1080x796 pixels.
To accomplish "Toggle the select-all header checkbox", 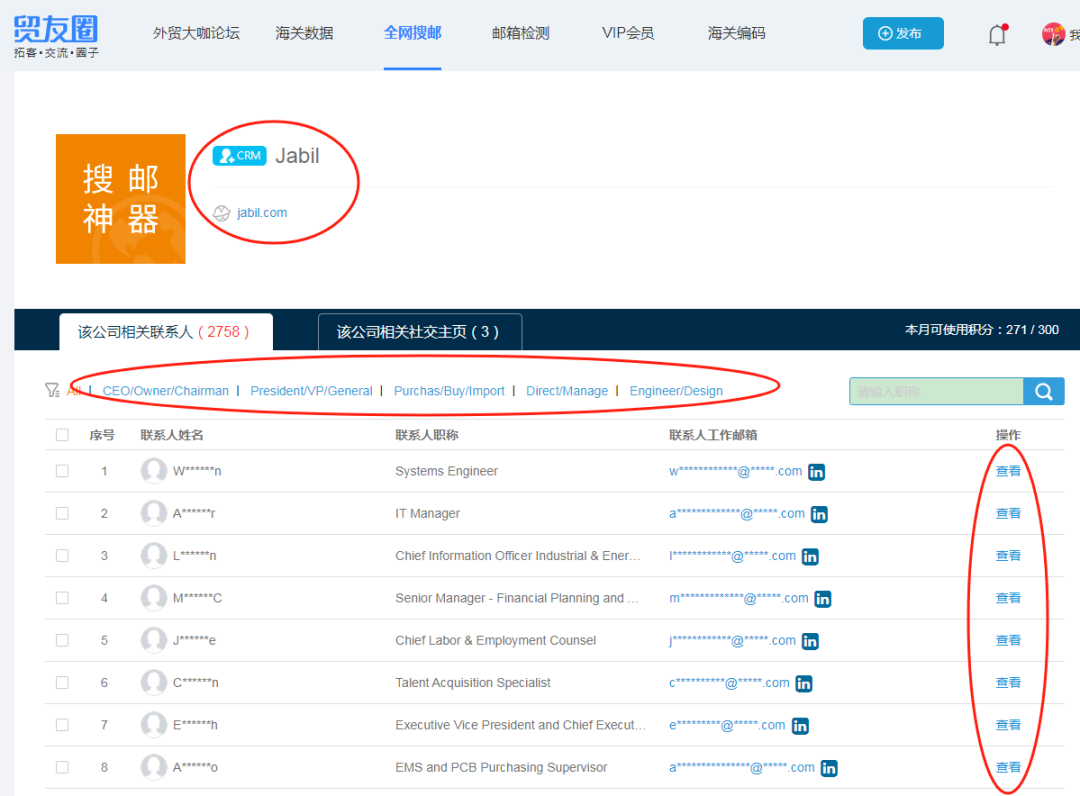I will (x=62, y=435).
